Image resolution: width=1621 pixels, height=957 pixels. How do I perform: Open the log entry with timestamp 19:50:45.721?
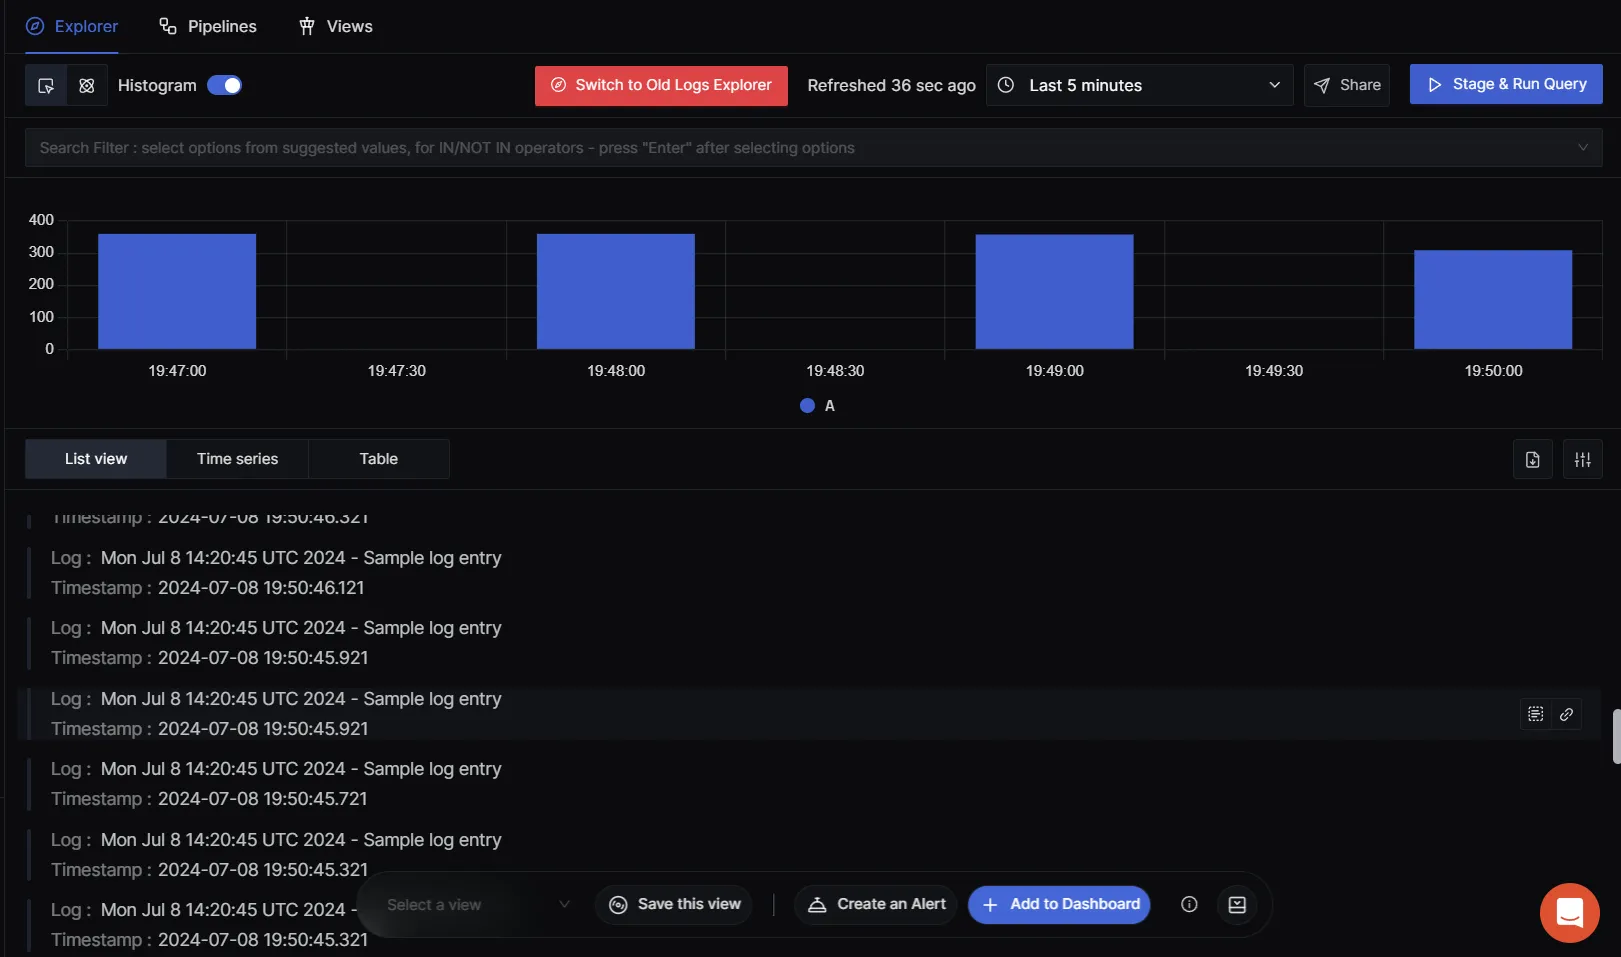click(x=812, y=784)
